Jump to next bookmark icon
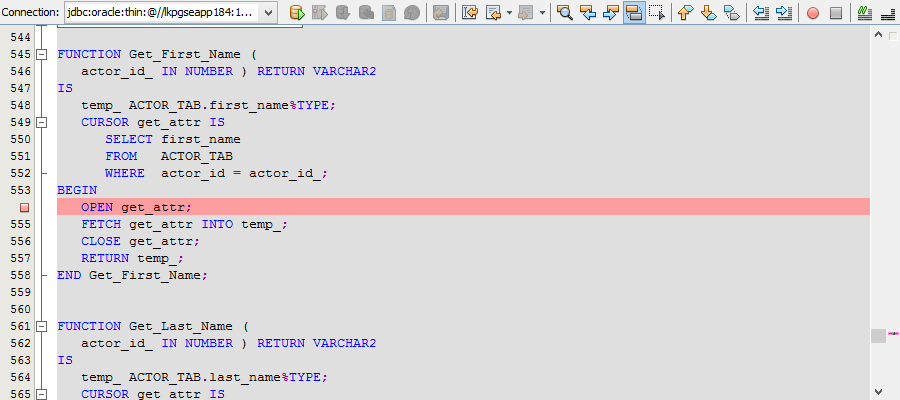The height and width of the screenshot is (400, 900). click(x=708, y=13)
